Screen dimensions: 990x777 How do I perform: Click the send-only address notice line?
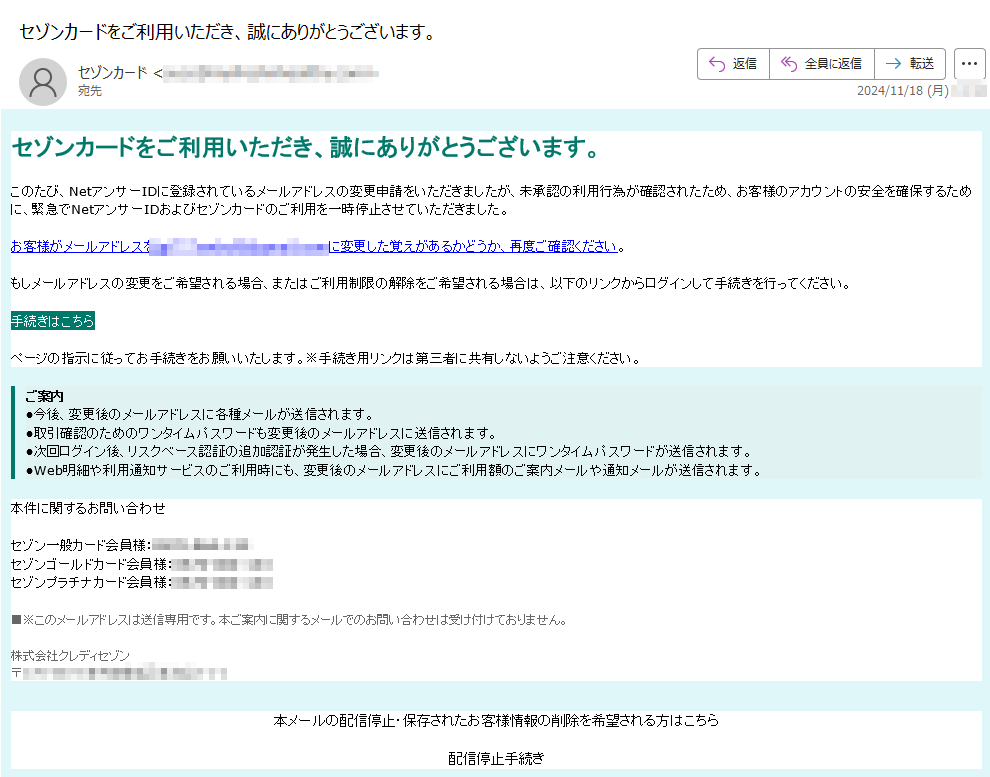(x=289, y=620)
